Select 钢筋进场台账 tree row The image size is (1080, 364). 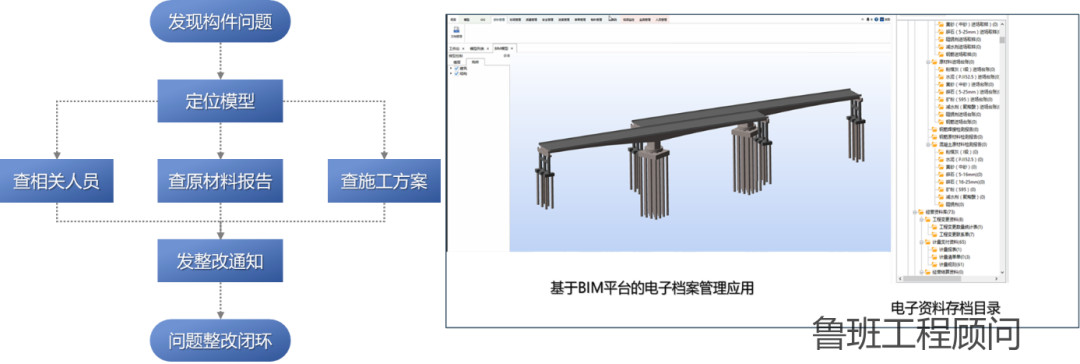(957, 121)
